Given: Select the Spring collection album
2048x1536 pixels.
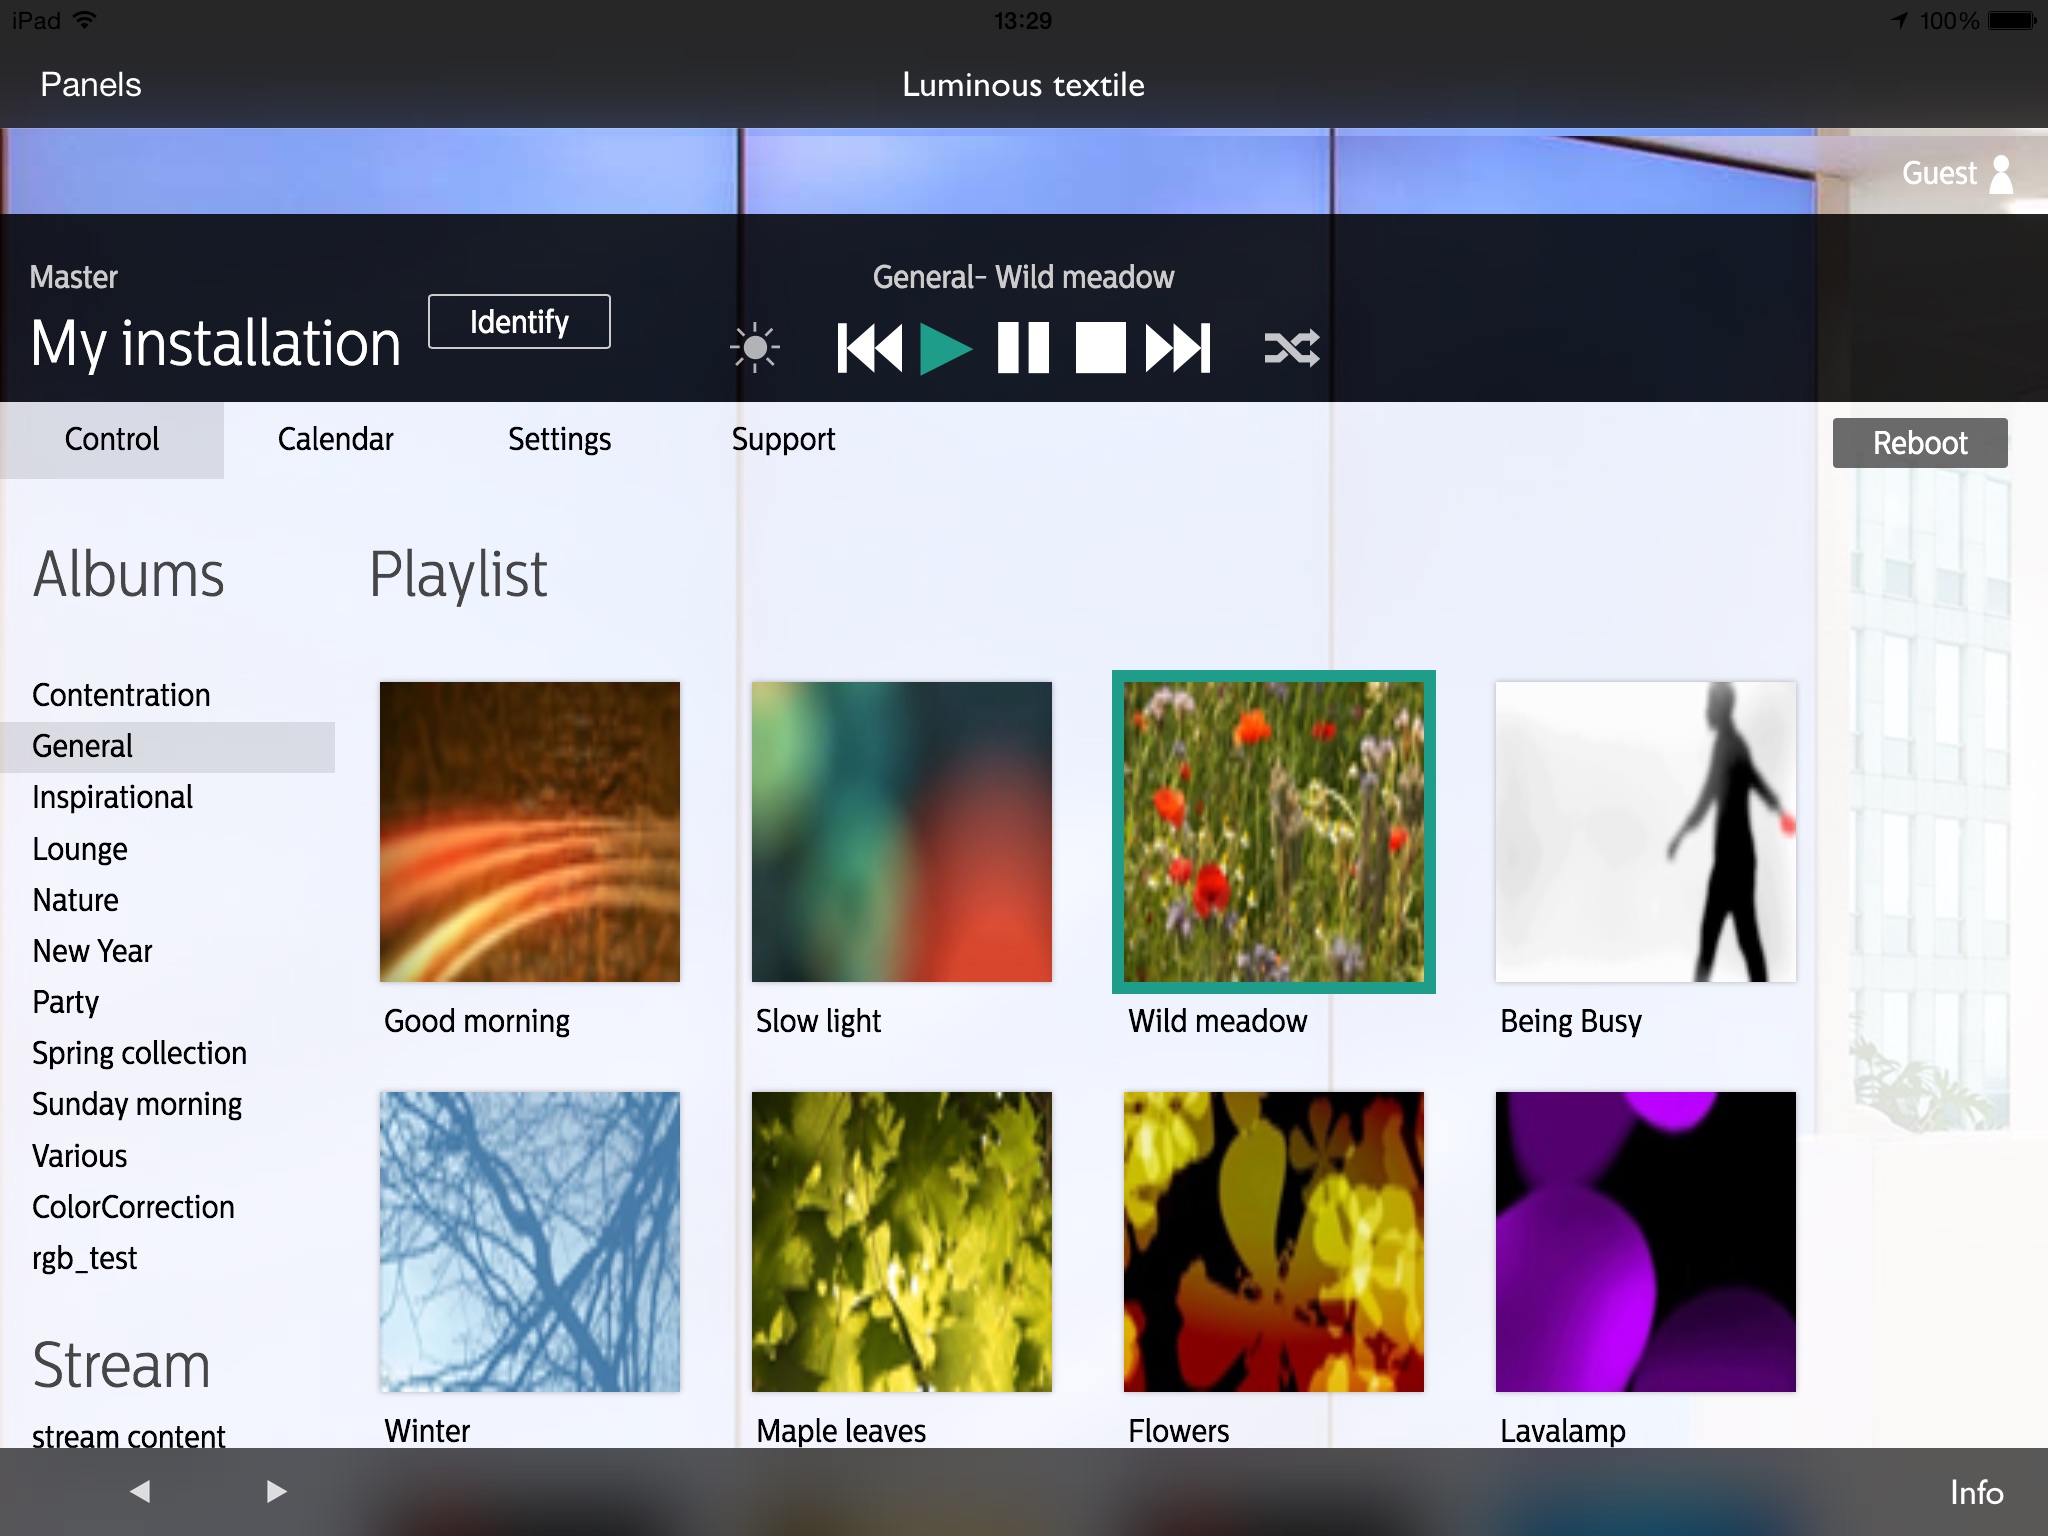Looking at the screenshot, I should point(139,1053).
